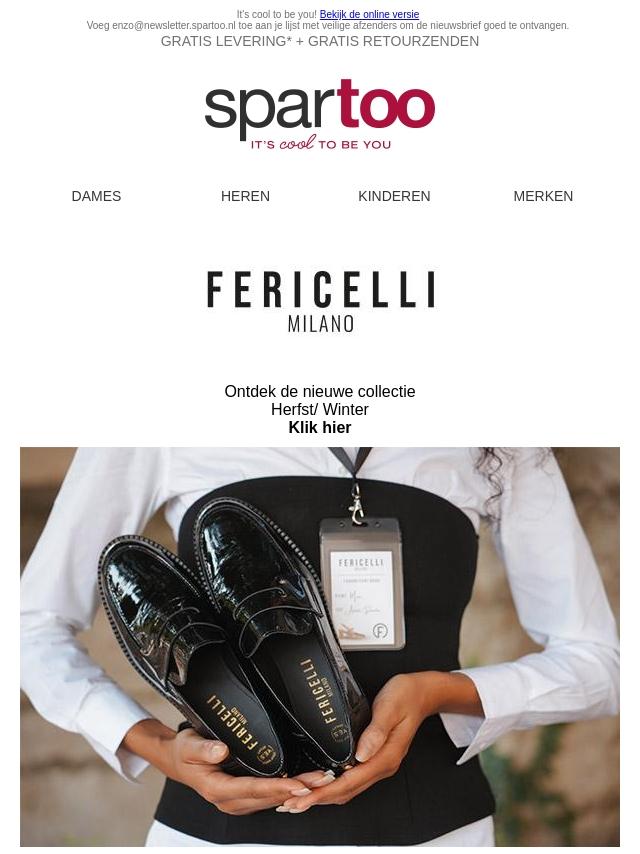The width and height of the screenshot is (640, 854).
Task: Open the MERKEN brands page
Action: point(543,196)
